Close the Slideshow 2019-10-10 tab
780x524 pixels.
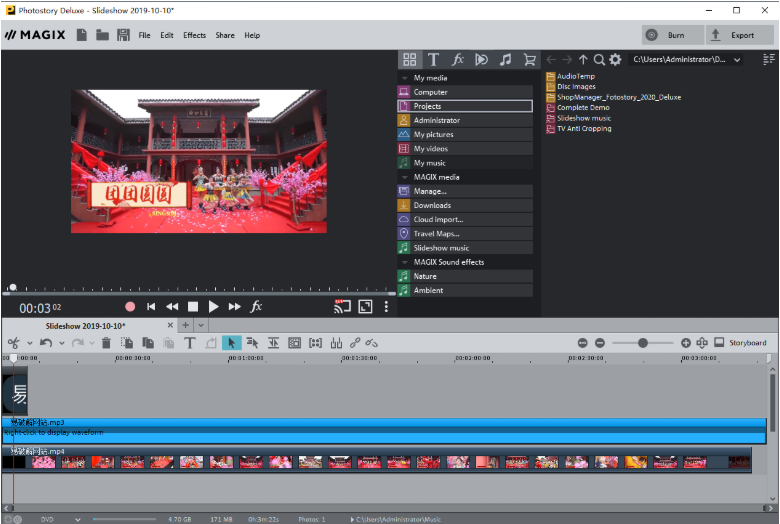click(170, 325)
